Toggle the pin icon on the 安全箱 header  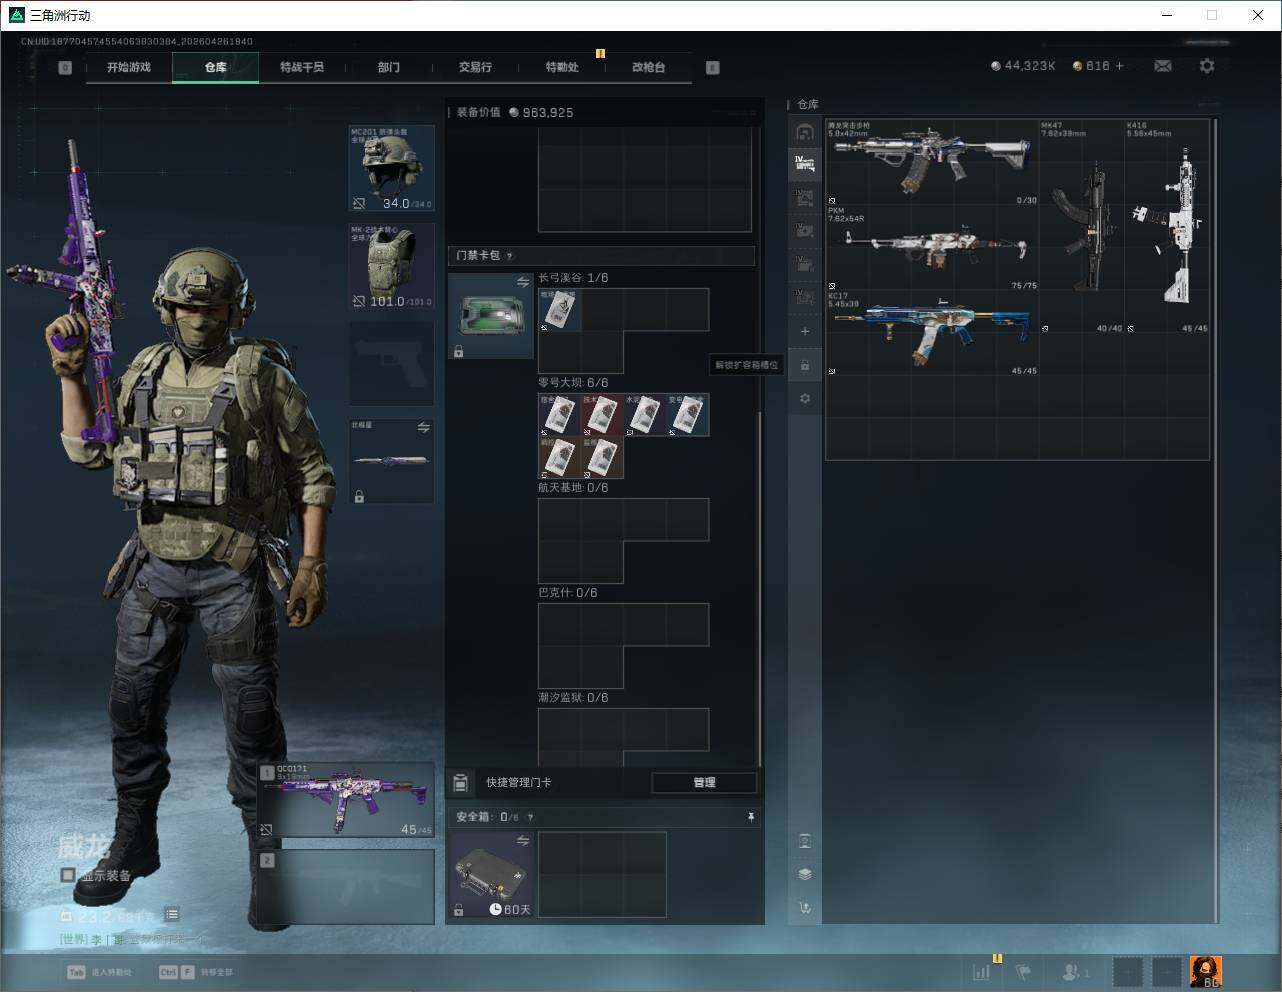coord(751,817)
